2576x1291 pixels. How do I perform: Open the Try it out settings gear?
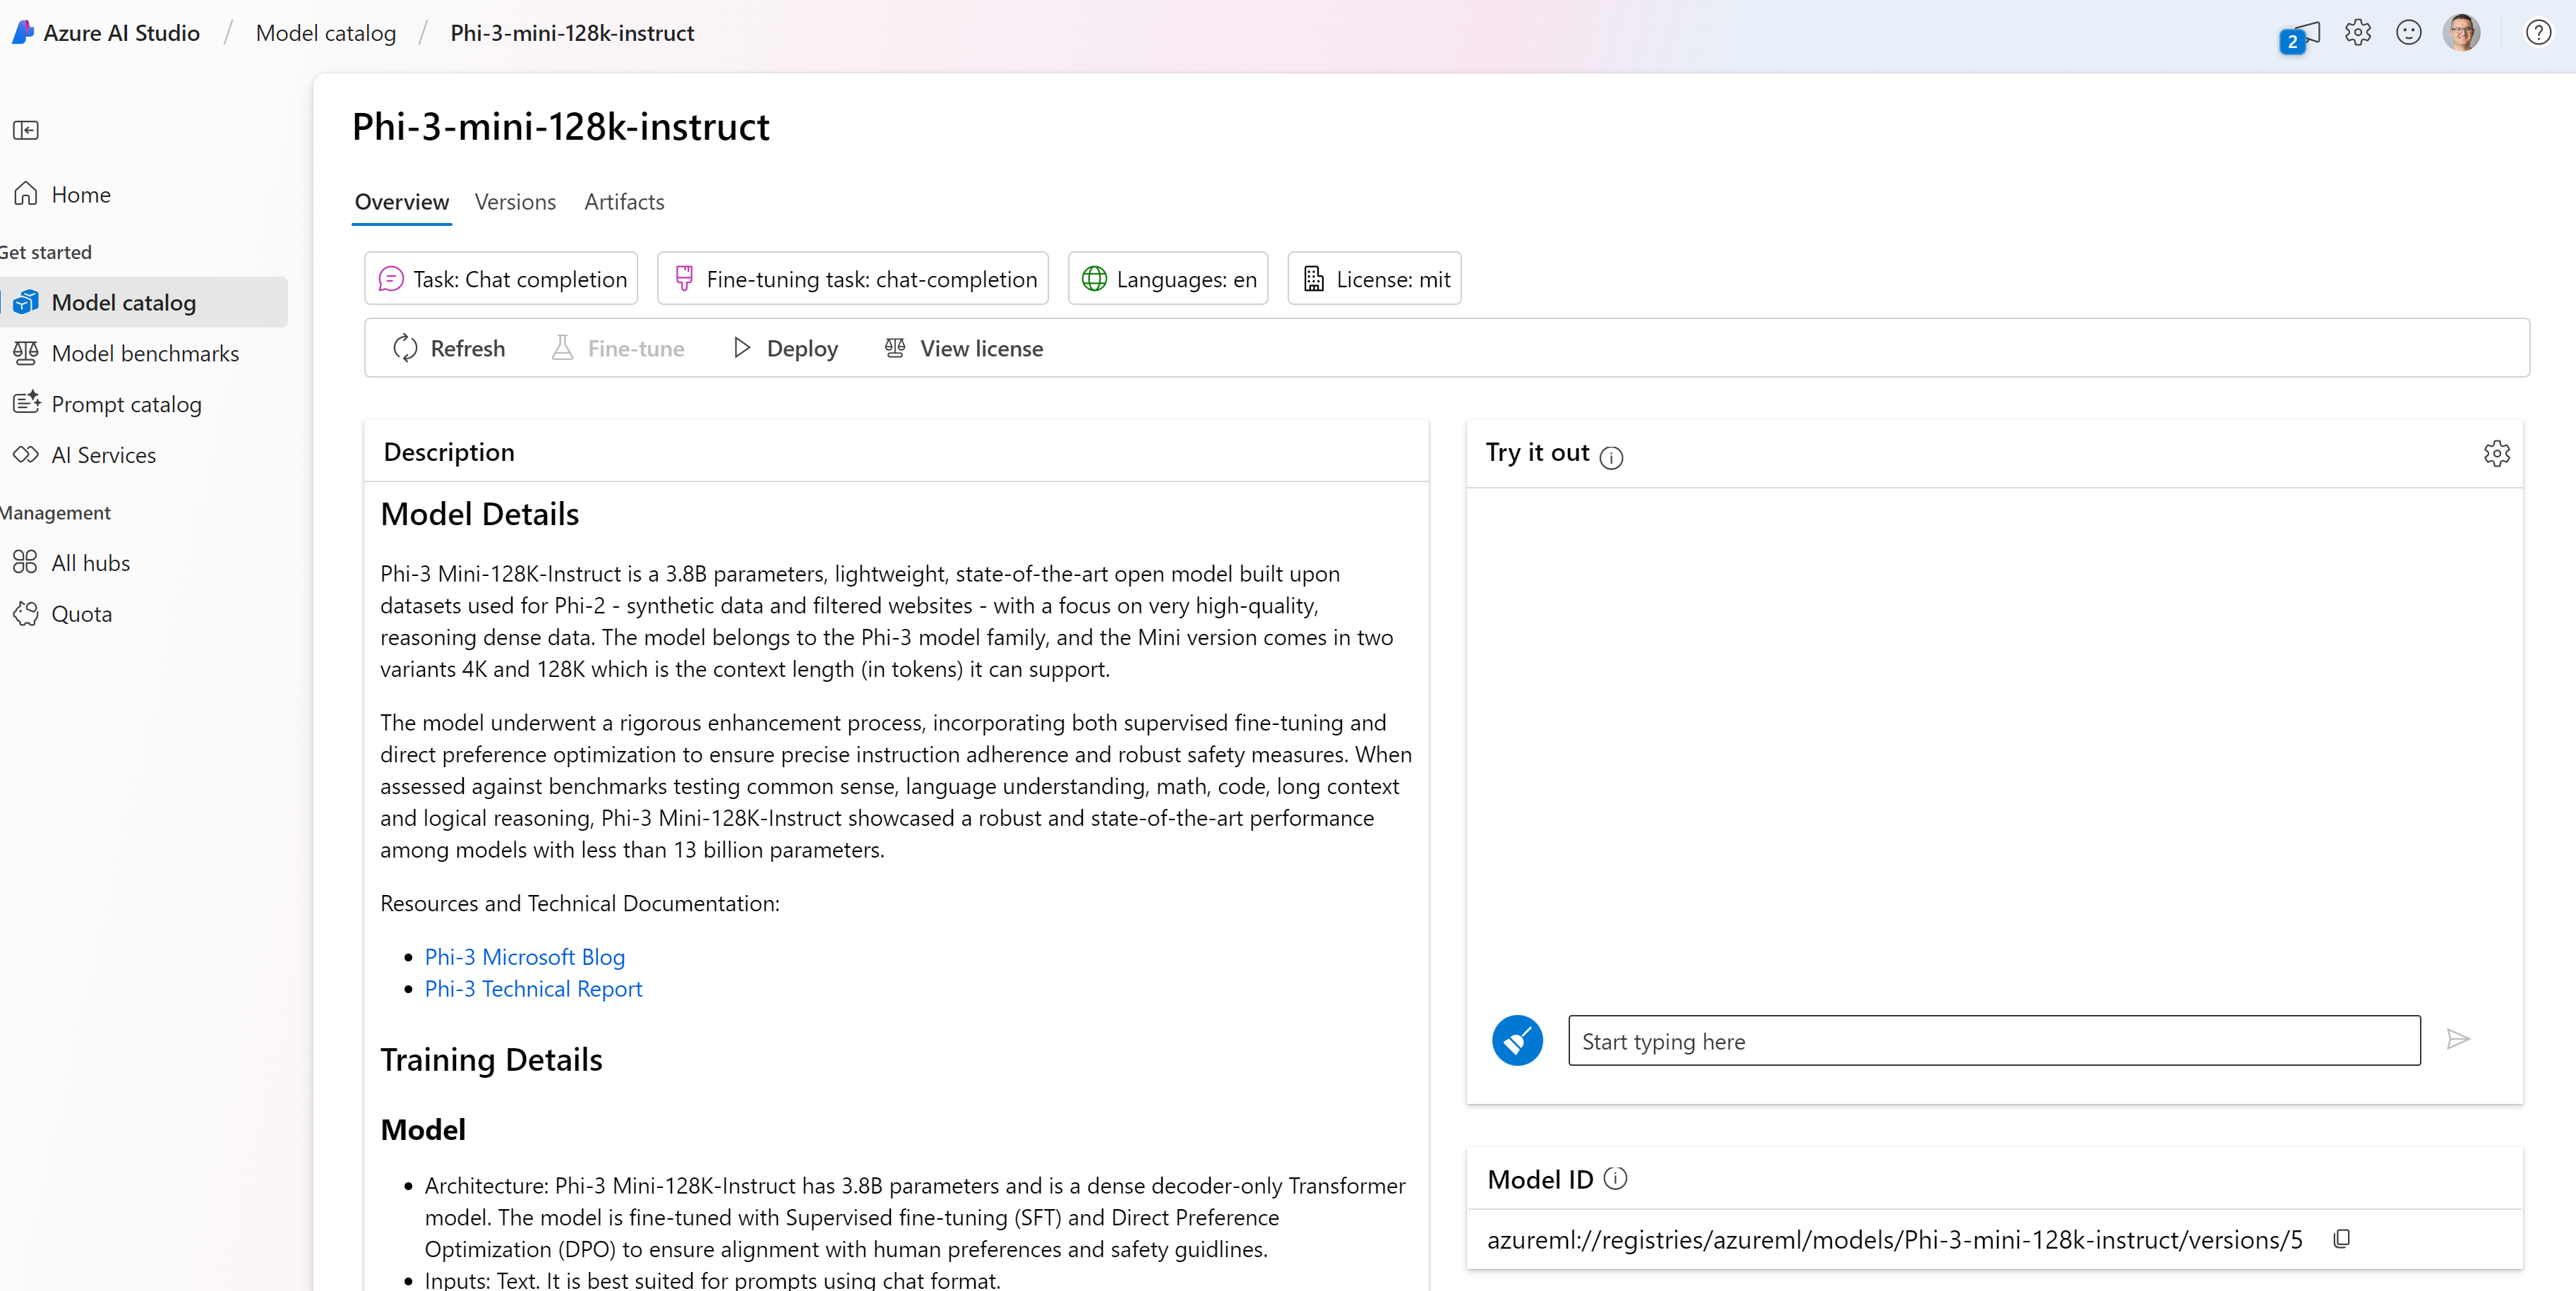(2497, 453)
